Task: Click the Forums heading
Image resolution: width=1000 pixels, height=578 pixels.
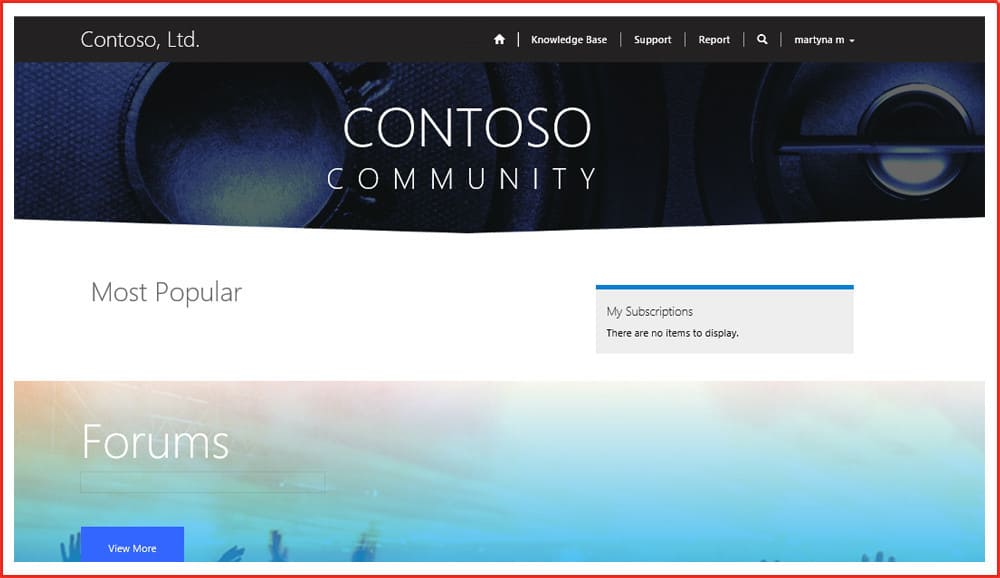Action: 155,442
